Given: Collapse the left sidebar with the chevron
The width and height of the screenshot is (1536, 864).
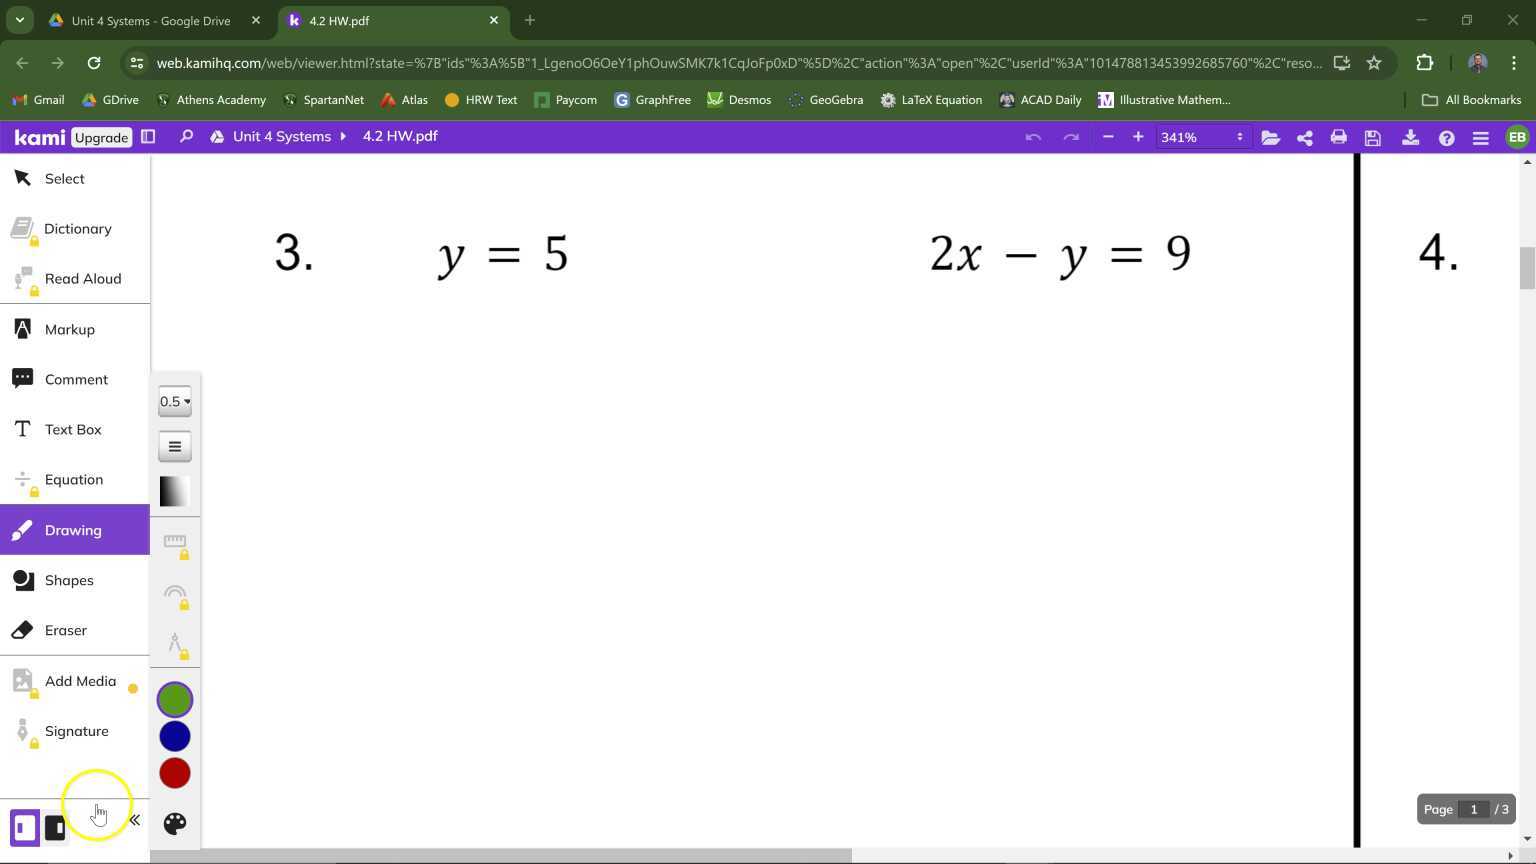Looking at the screenshot, I should click(134, 819).
